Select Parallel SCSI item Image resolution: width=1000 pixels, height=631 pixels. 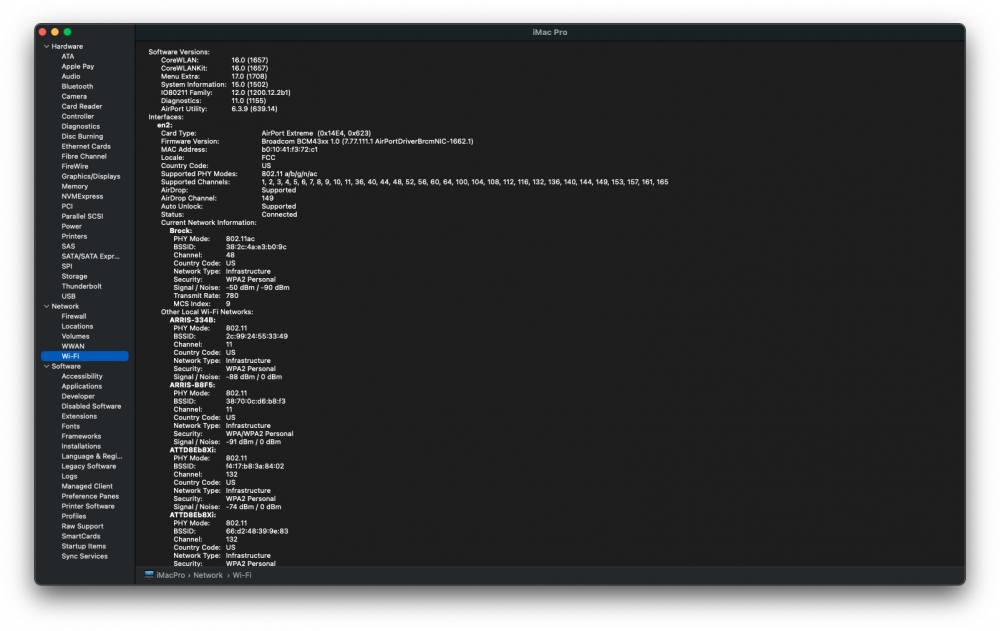tap(82, 216)
